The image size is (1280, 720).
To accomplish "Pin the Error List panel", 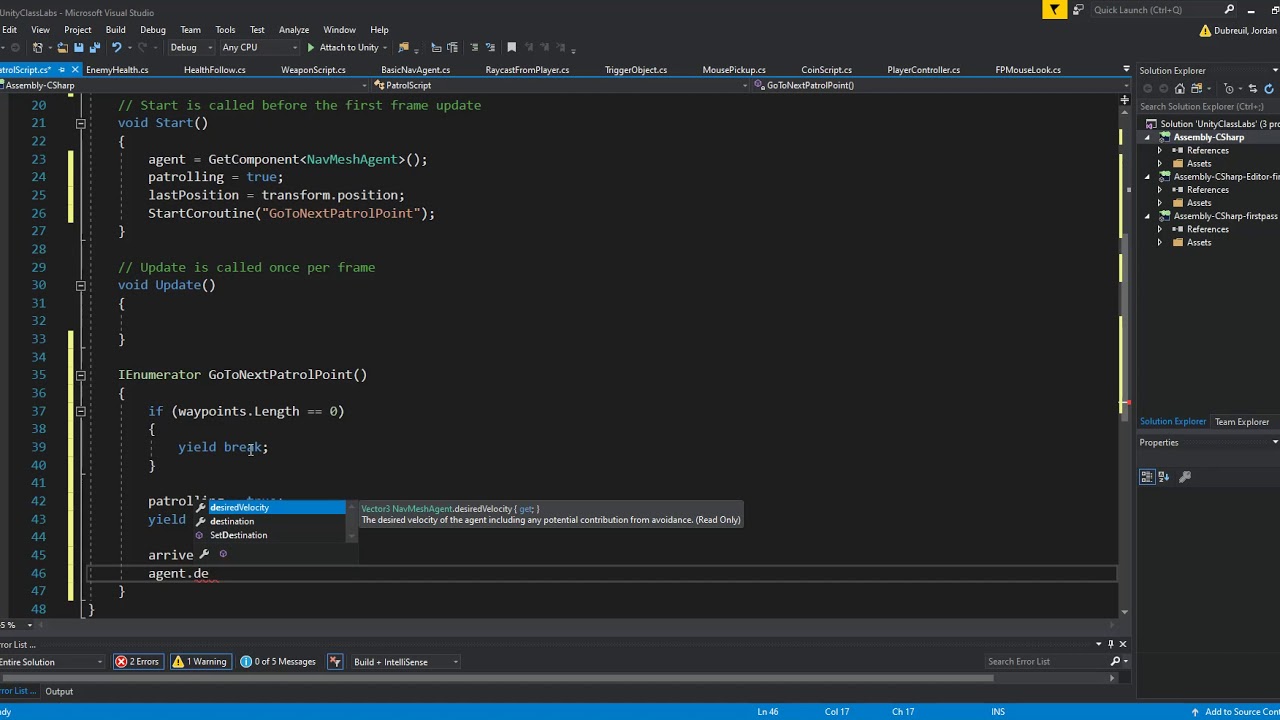I will coord(1110,644).
